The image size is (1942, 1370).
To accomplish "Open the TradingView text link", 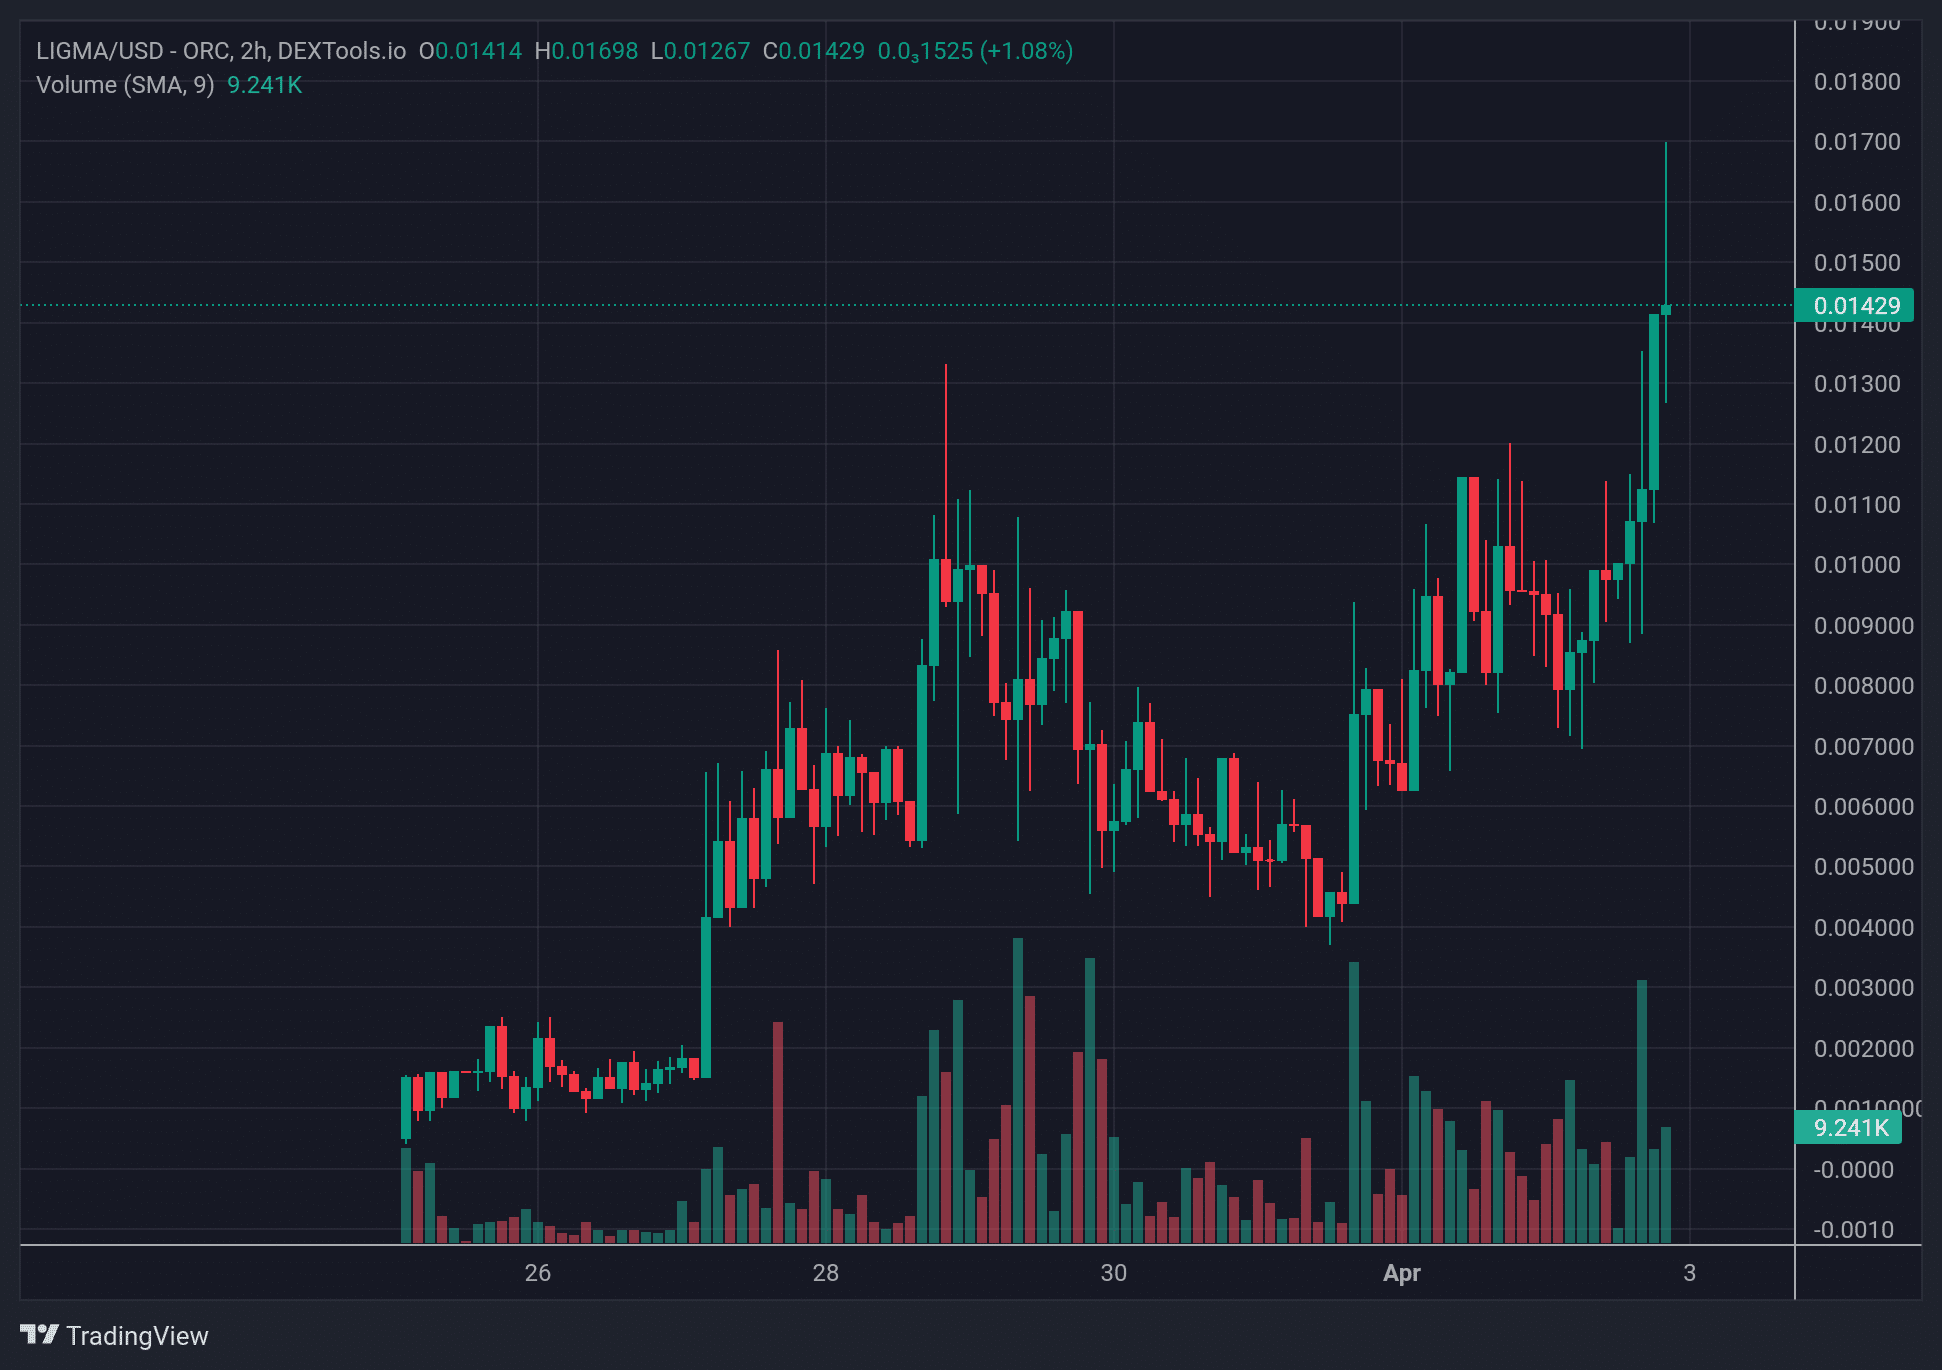I will 137,1336.
